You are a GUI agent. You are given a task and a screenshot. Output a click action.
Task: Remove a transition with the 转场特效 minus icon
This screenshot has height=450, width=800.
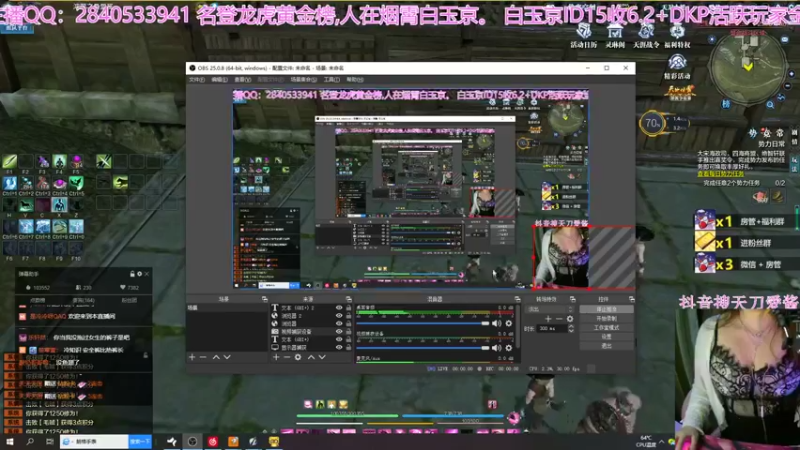tap(559, 319)
